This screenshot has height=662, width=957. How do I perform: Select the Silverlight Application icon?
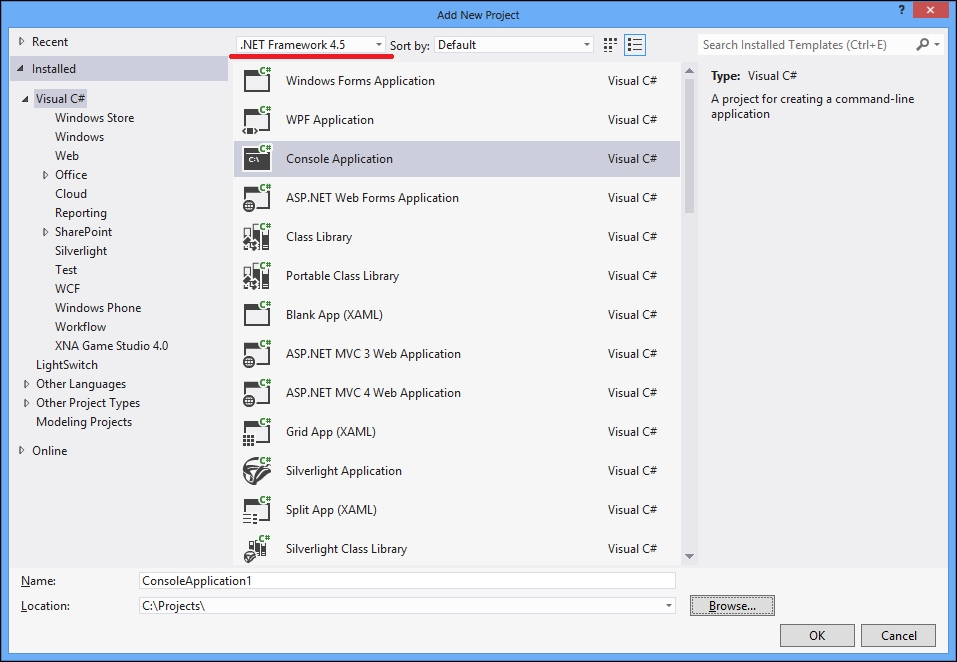(257, 471)
